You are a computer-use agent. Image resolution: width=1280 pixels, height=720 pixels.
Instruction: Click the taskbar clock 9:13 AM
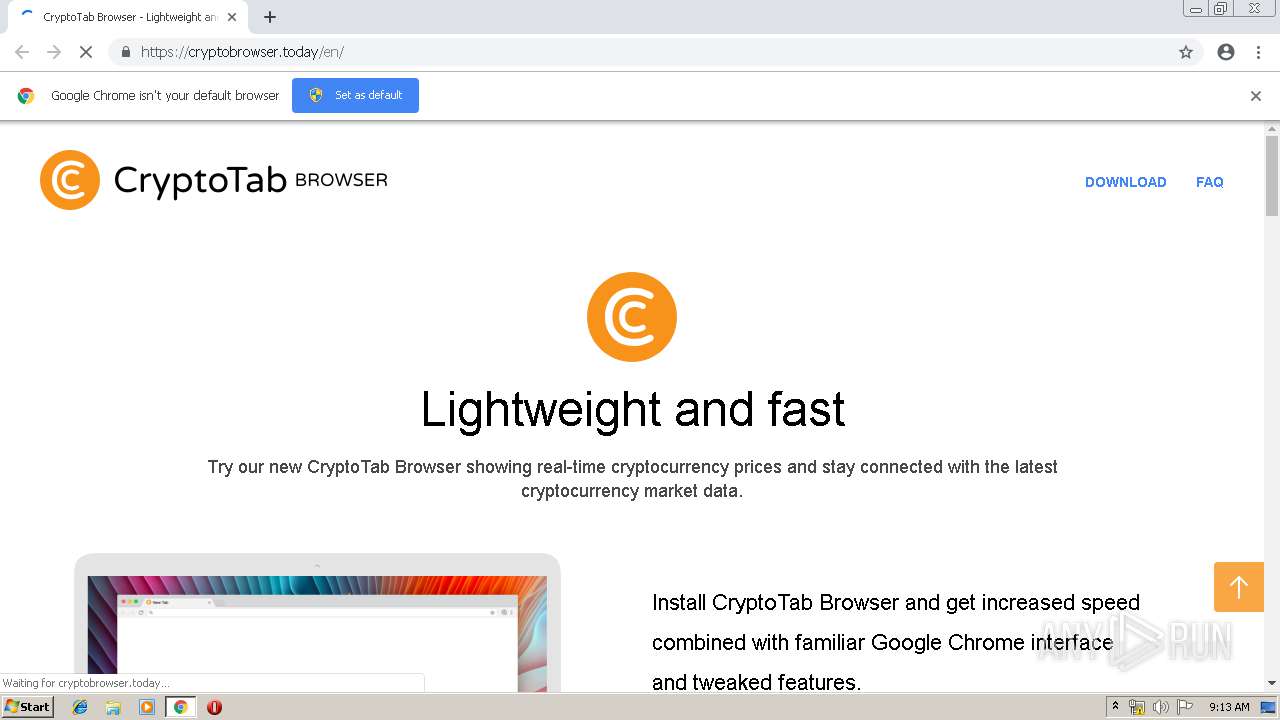coord(1229,707)
